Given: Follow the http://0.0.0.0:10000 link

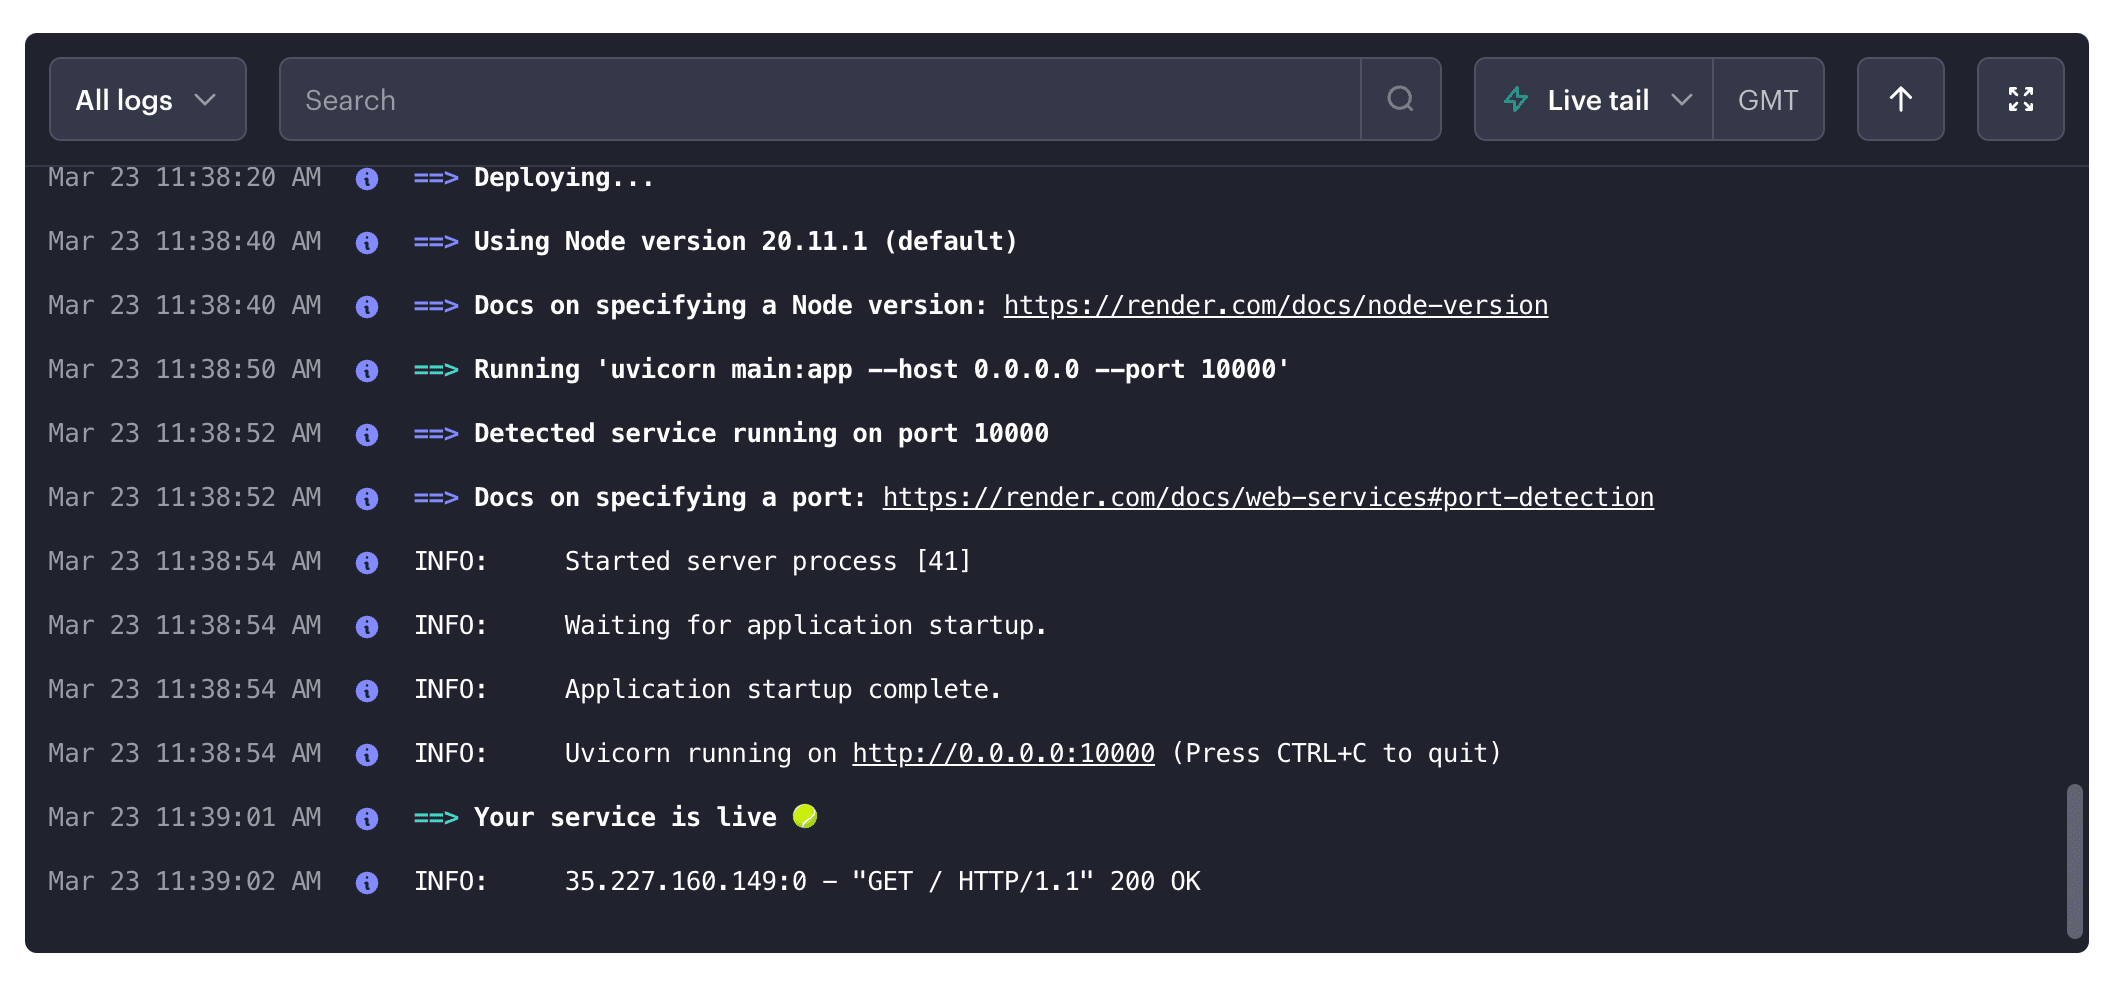Looking at the screenshot, I should coord(1003,754).
